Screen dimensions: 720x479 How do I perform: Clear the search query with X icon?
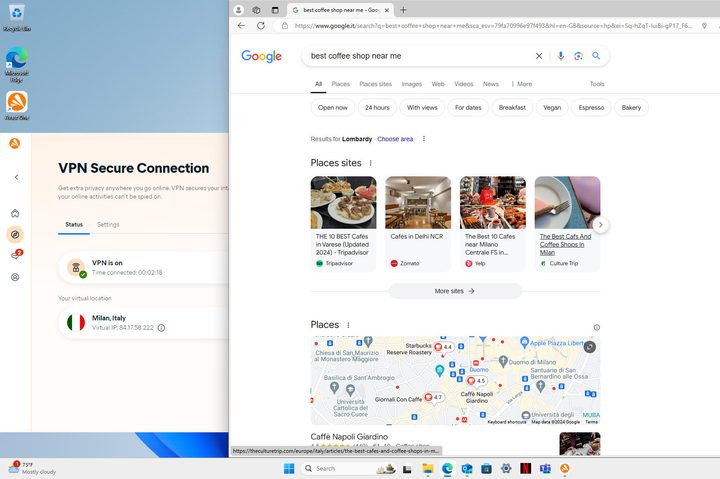539,56
